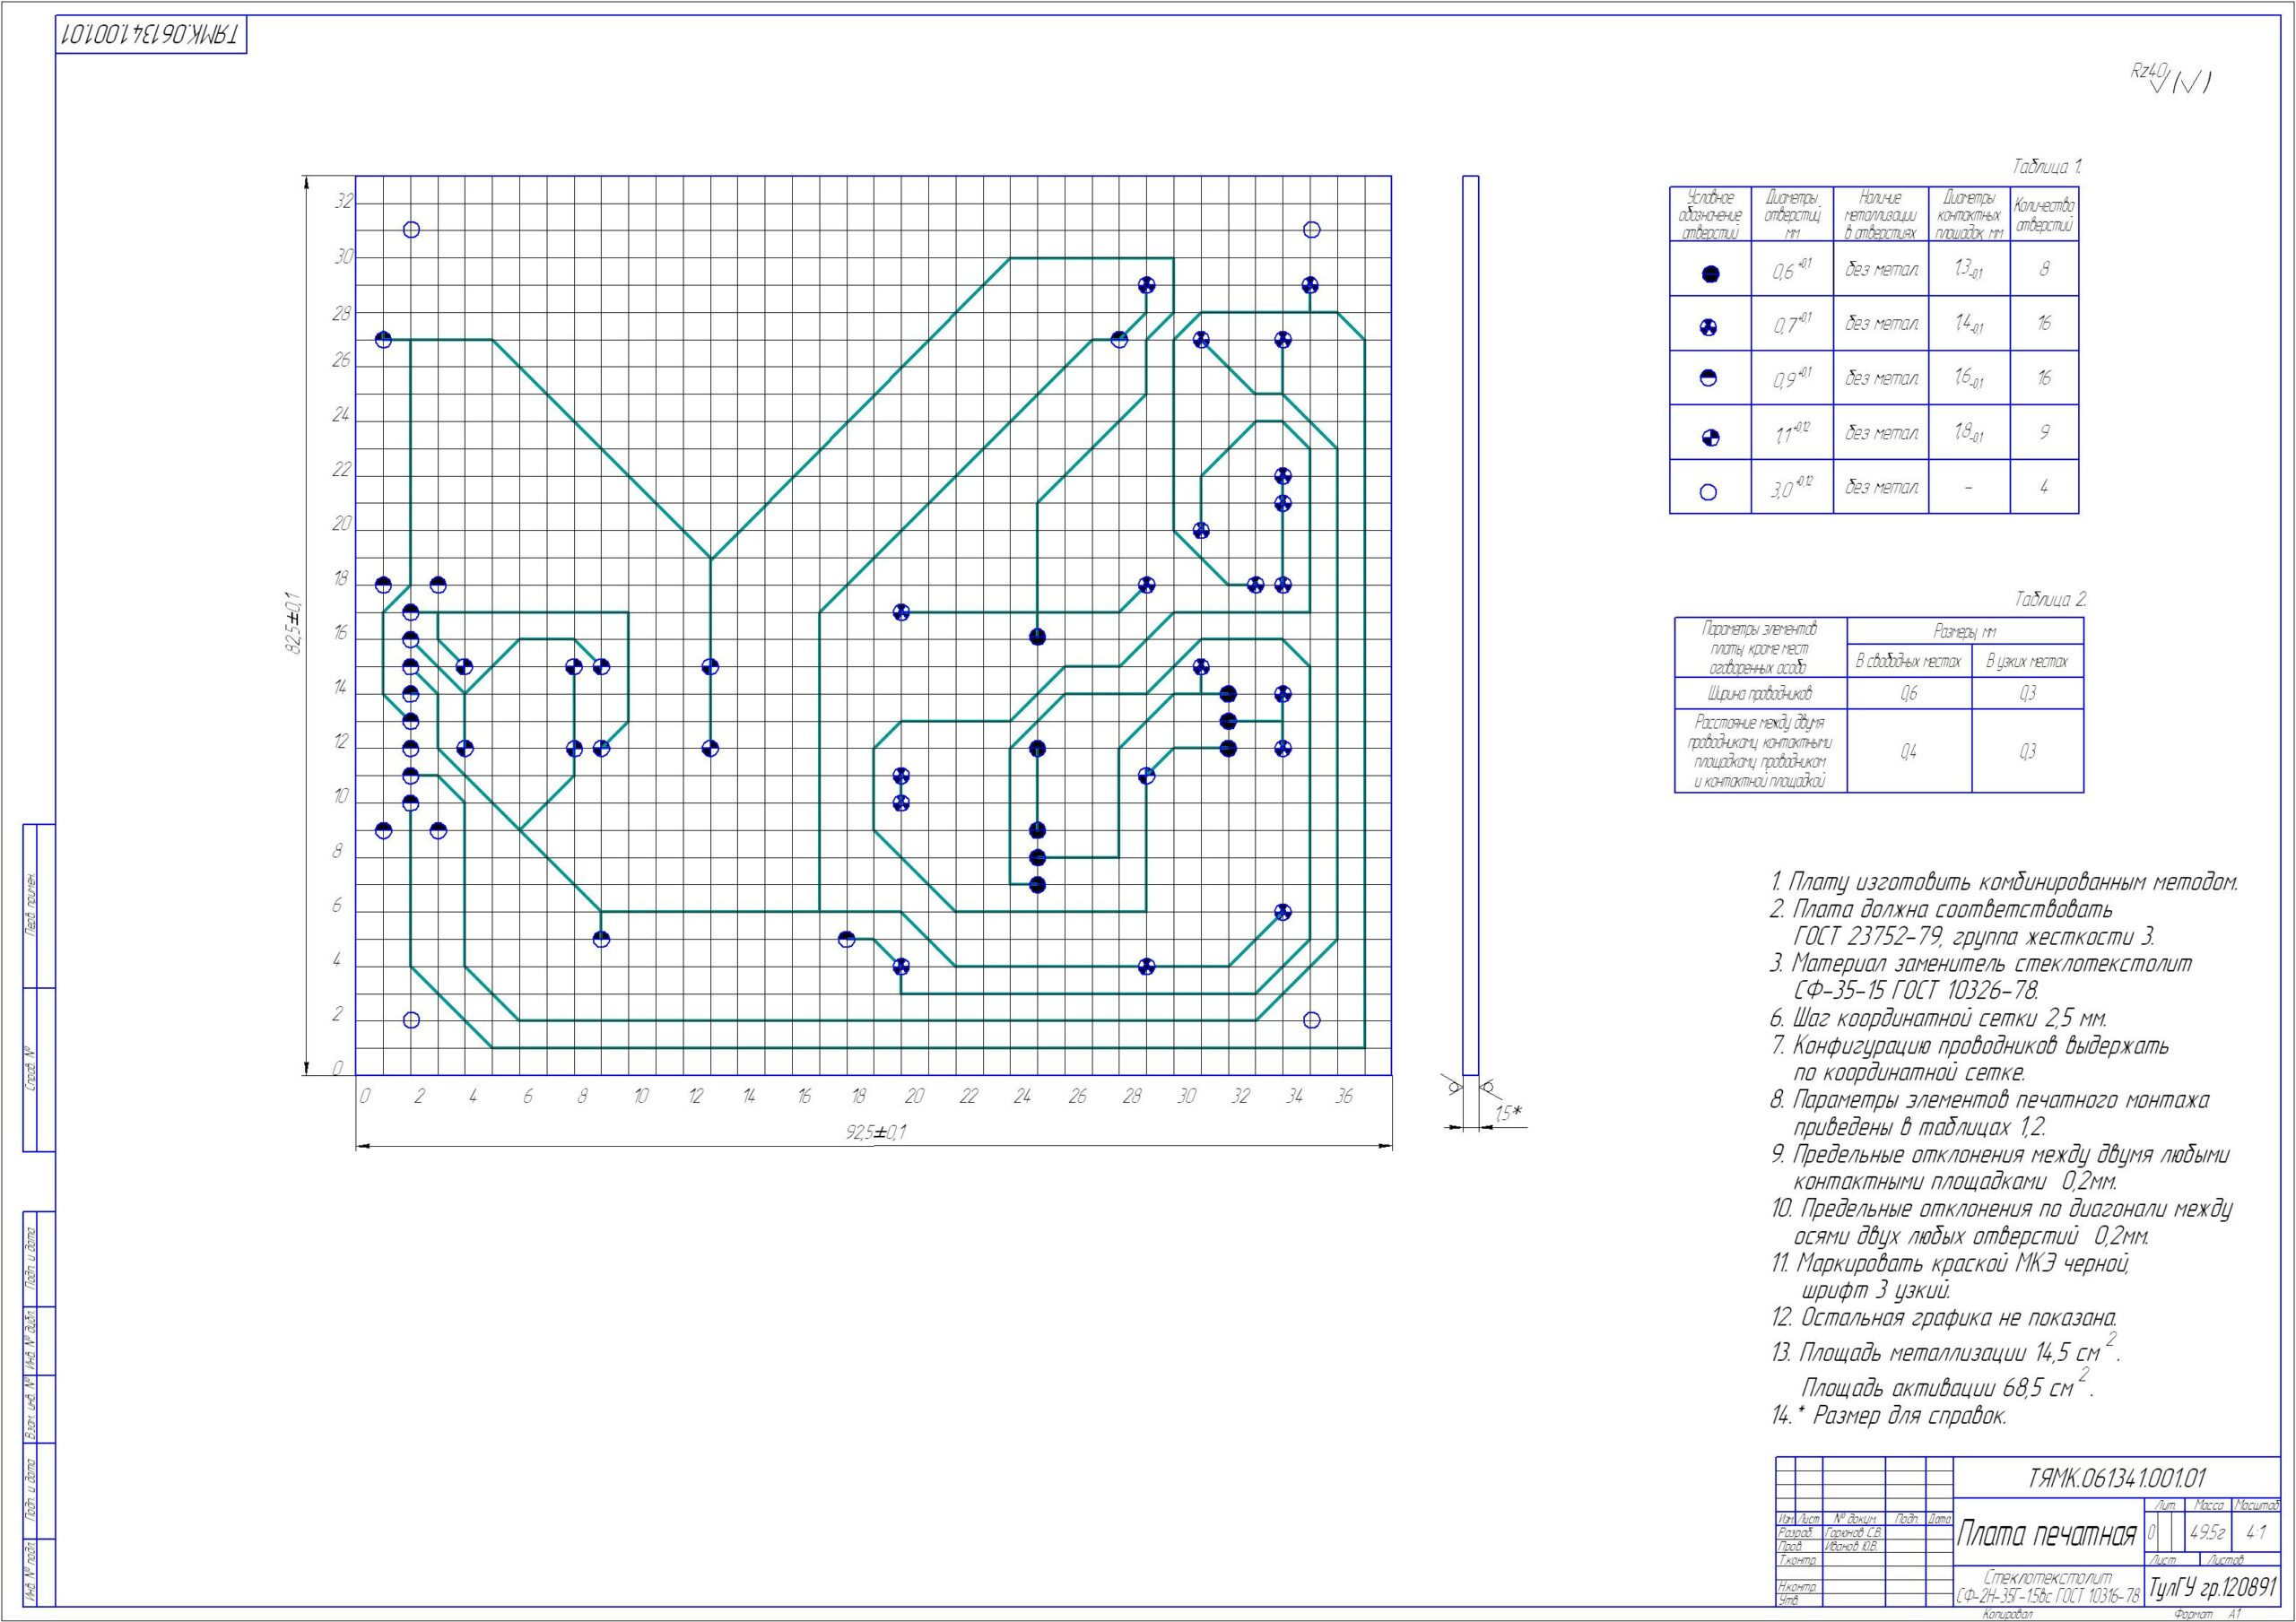The width and height of the screenshot is (2296, 1622).
Task: Click pad diameter cell '1,3' in Table 1
Action: tap(1969, 269)
